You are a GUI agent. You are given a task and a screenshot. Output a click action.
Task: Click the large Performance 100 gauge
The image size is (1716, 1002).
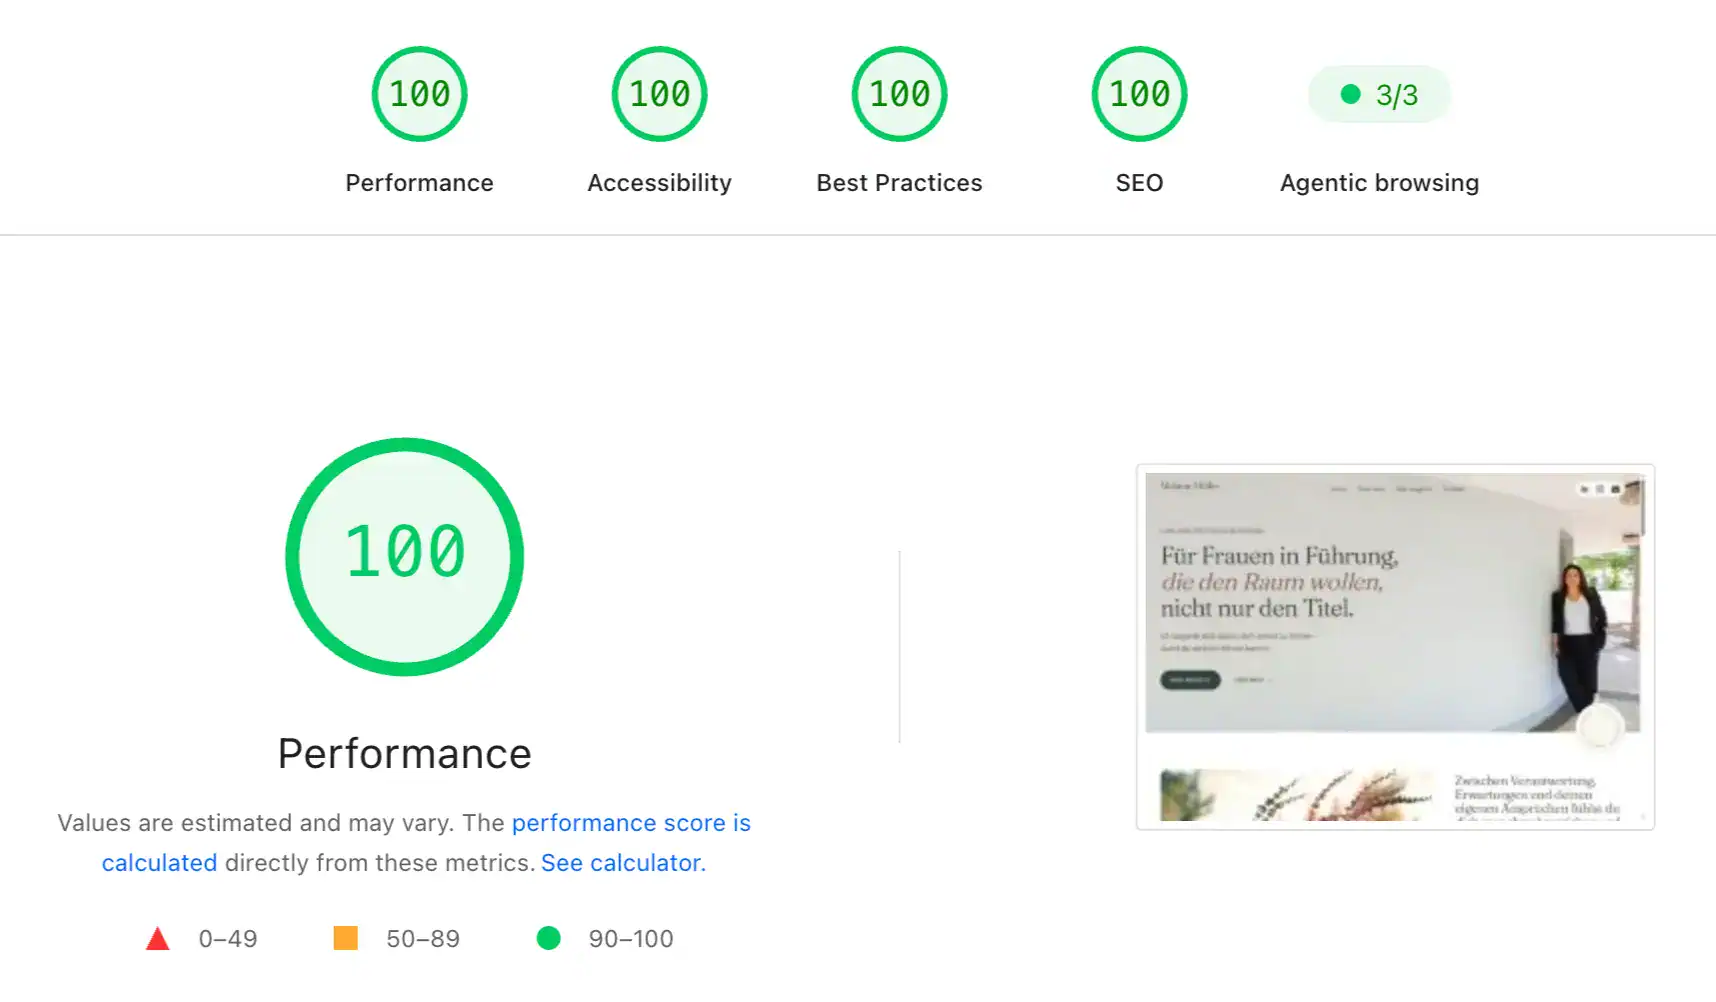click(404, 556)
